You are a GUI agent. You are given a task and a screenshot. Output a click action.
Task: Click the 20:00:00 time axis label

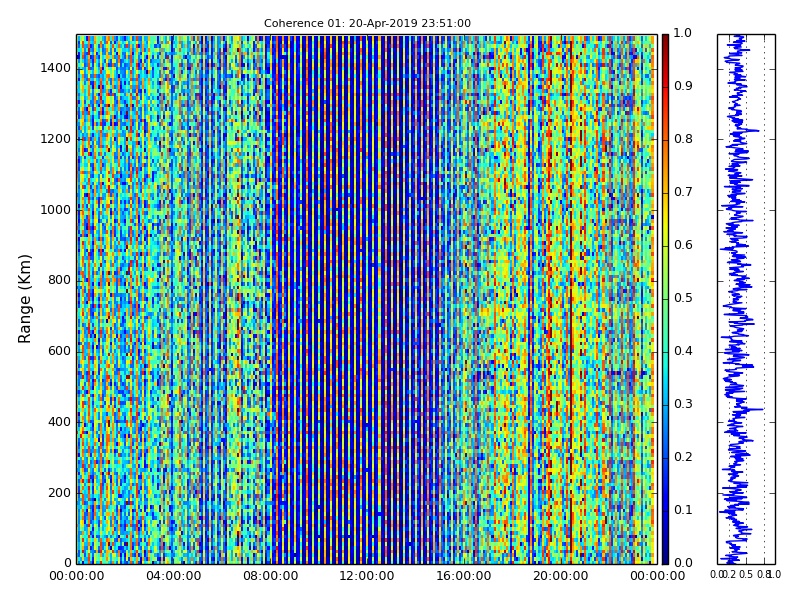pyautogui.click(x=561, y=576)
